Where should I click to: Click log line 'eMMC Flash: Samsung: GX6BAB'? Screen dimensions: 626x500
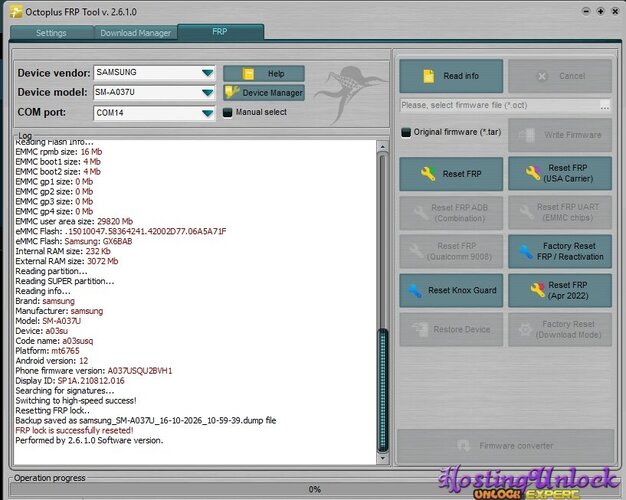[x=74, y=241]
